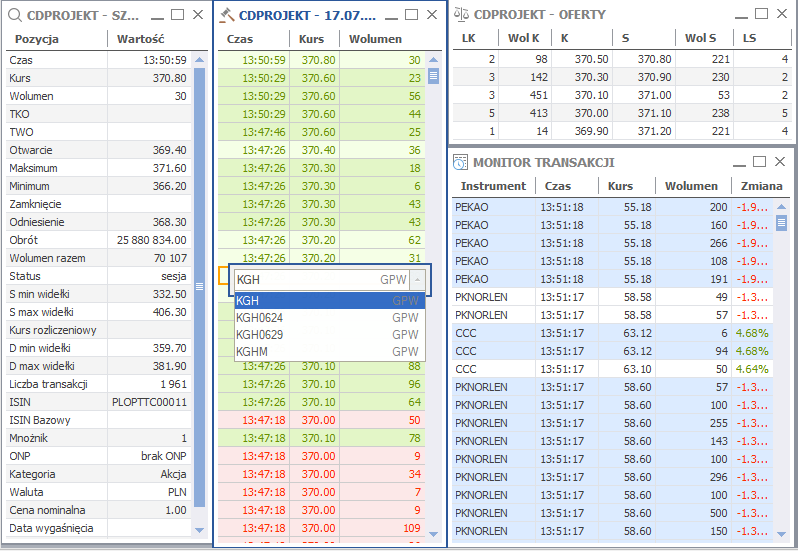
Task: Click the Wolumen razem value 70 107
Action: 170,258
